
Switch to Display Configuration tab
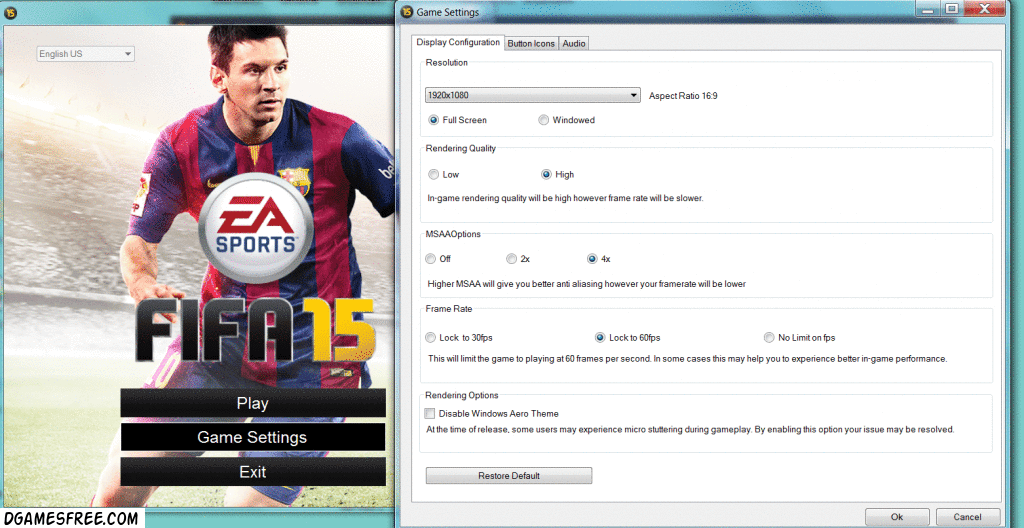click(x=458, y=42)
